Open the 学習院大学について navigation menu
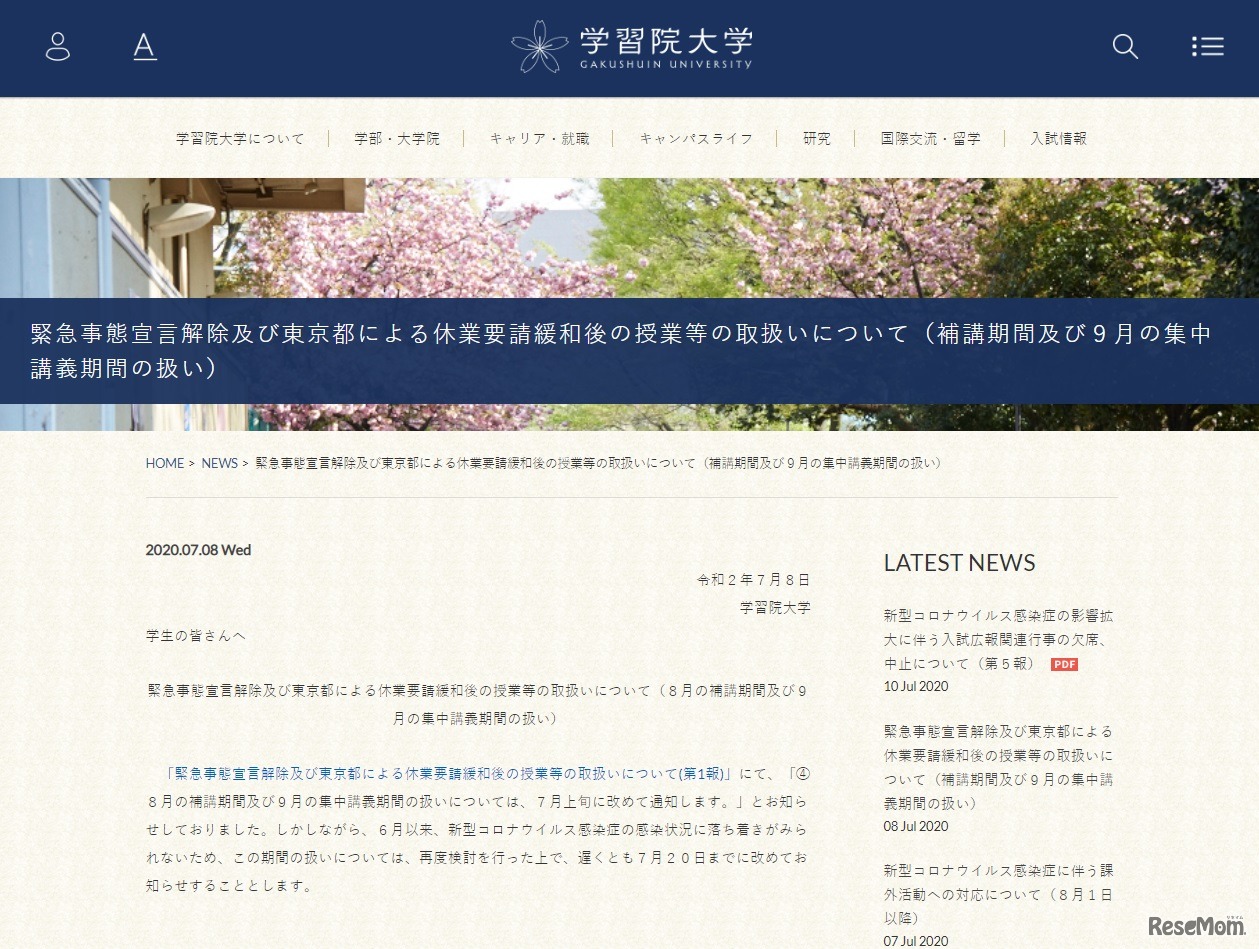The image size is (1259, 949). (x=240, y=138)
